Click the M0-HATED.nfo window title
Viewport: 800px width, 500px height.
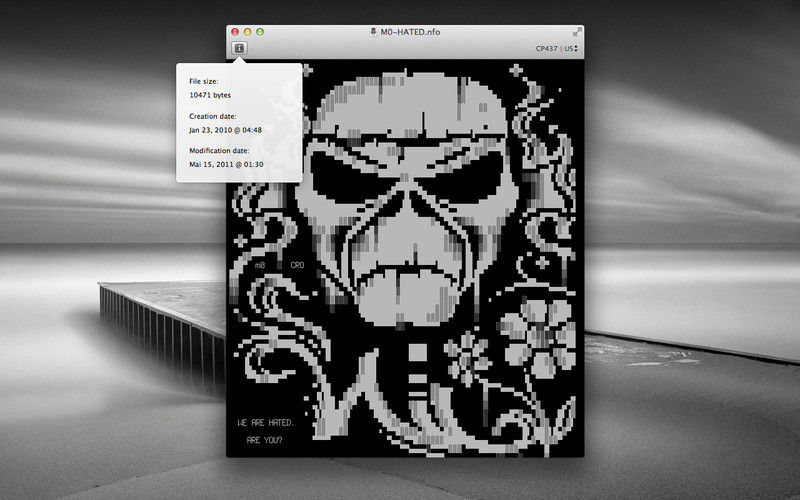(410, 32)
